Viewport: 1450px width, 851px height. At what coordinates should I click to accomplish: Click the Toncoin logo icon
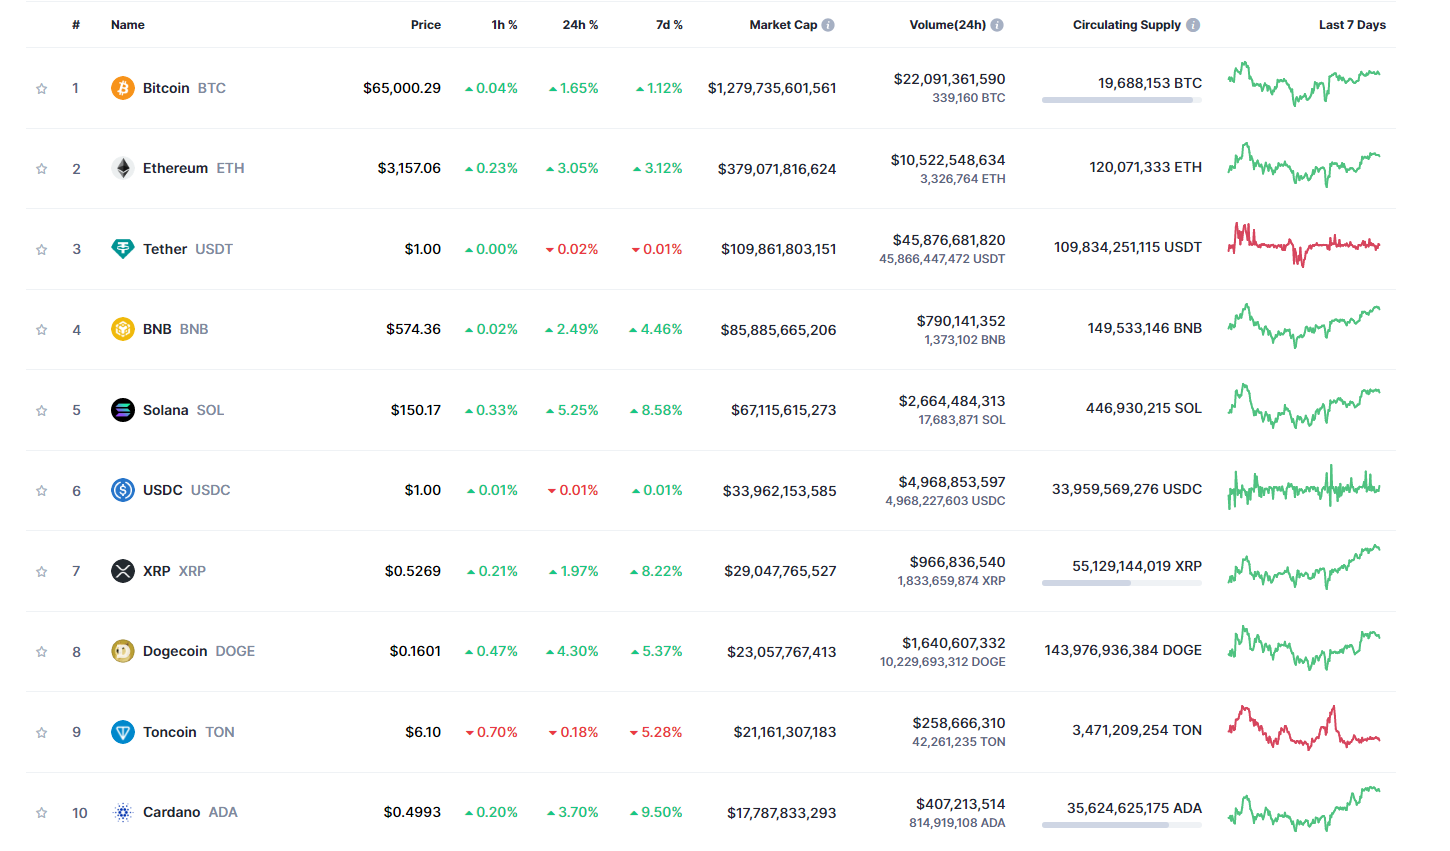click(123, 732)
